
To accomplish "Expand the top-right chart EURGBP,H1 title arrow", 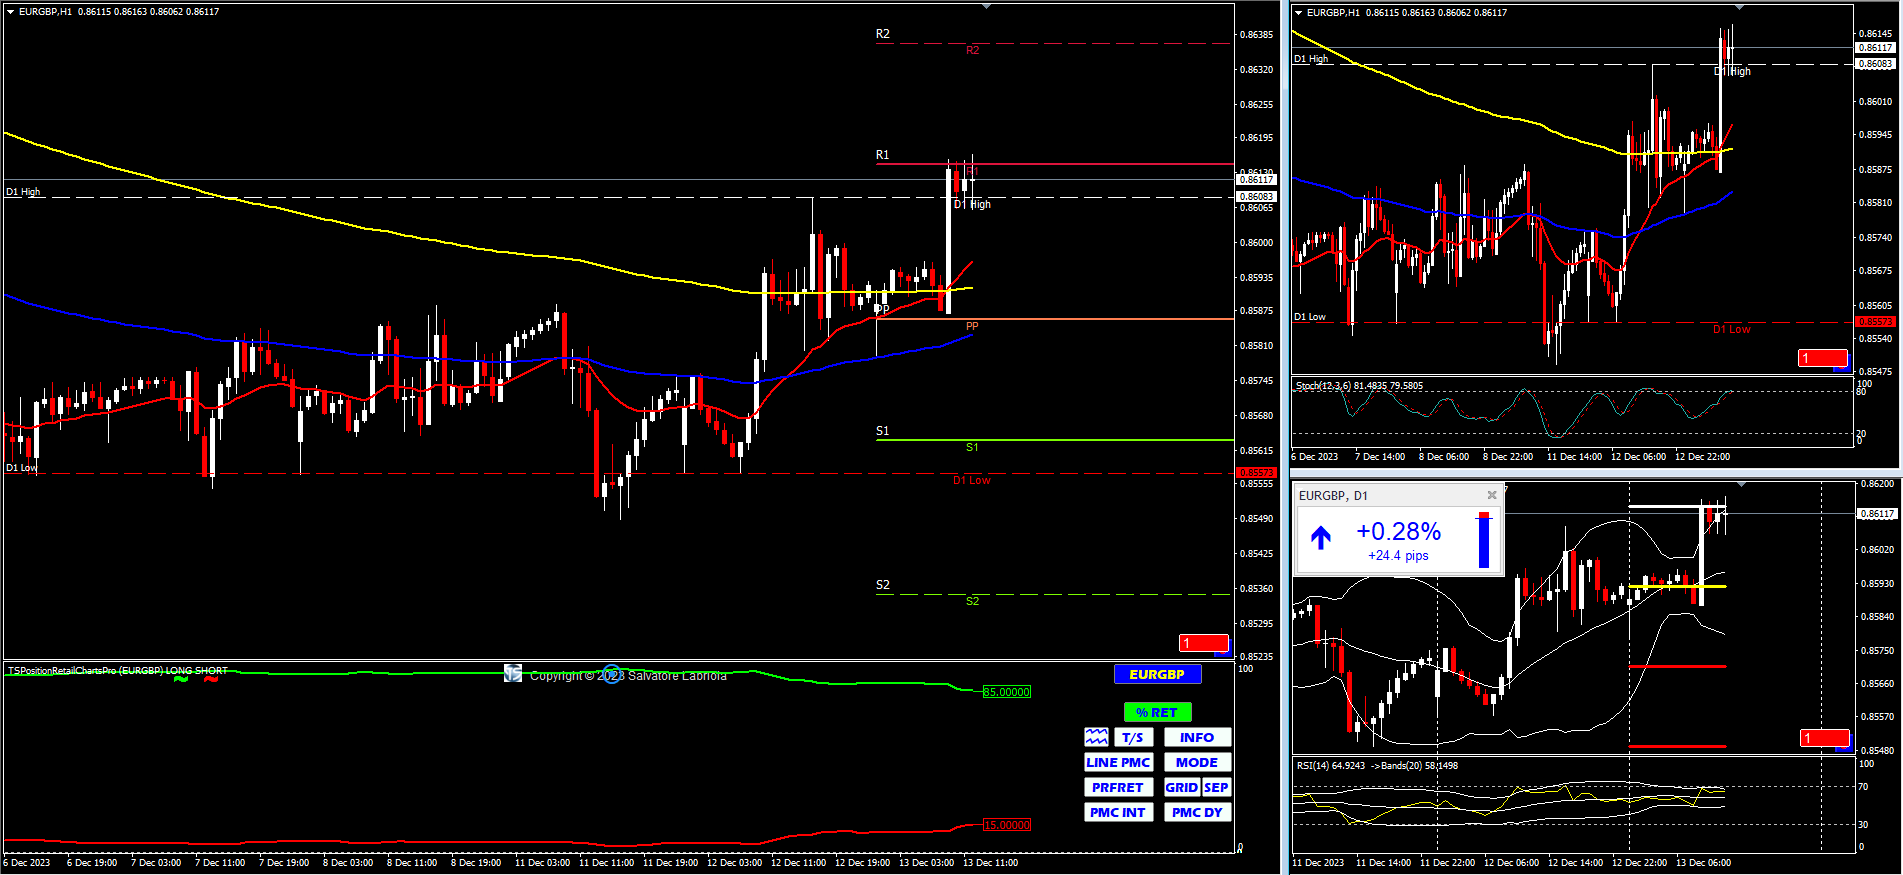I will (1298, 13).
